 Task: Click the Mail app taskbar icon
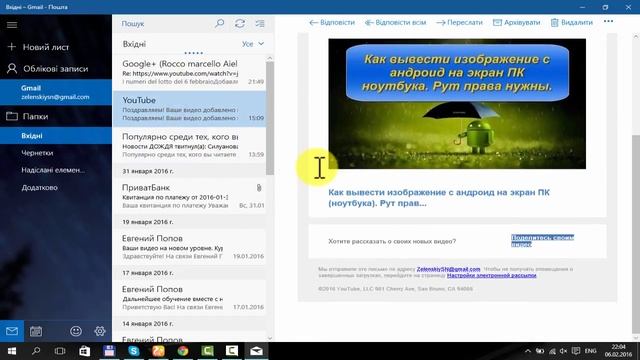pos(256,351)
